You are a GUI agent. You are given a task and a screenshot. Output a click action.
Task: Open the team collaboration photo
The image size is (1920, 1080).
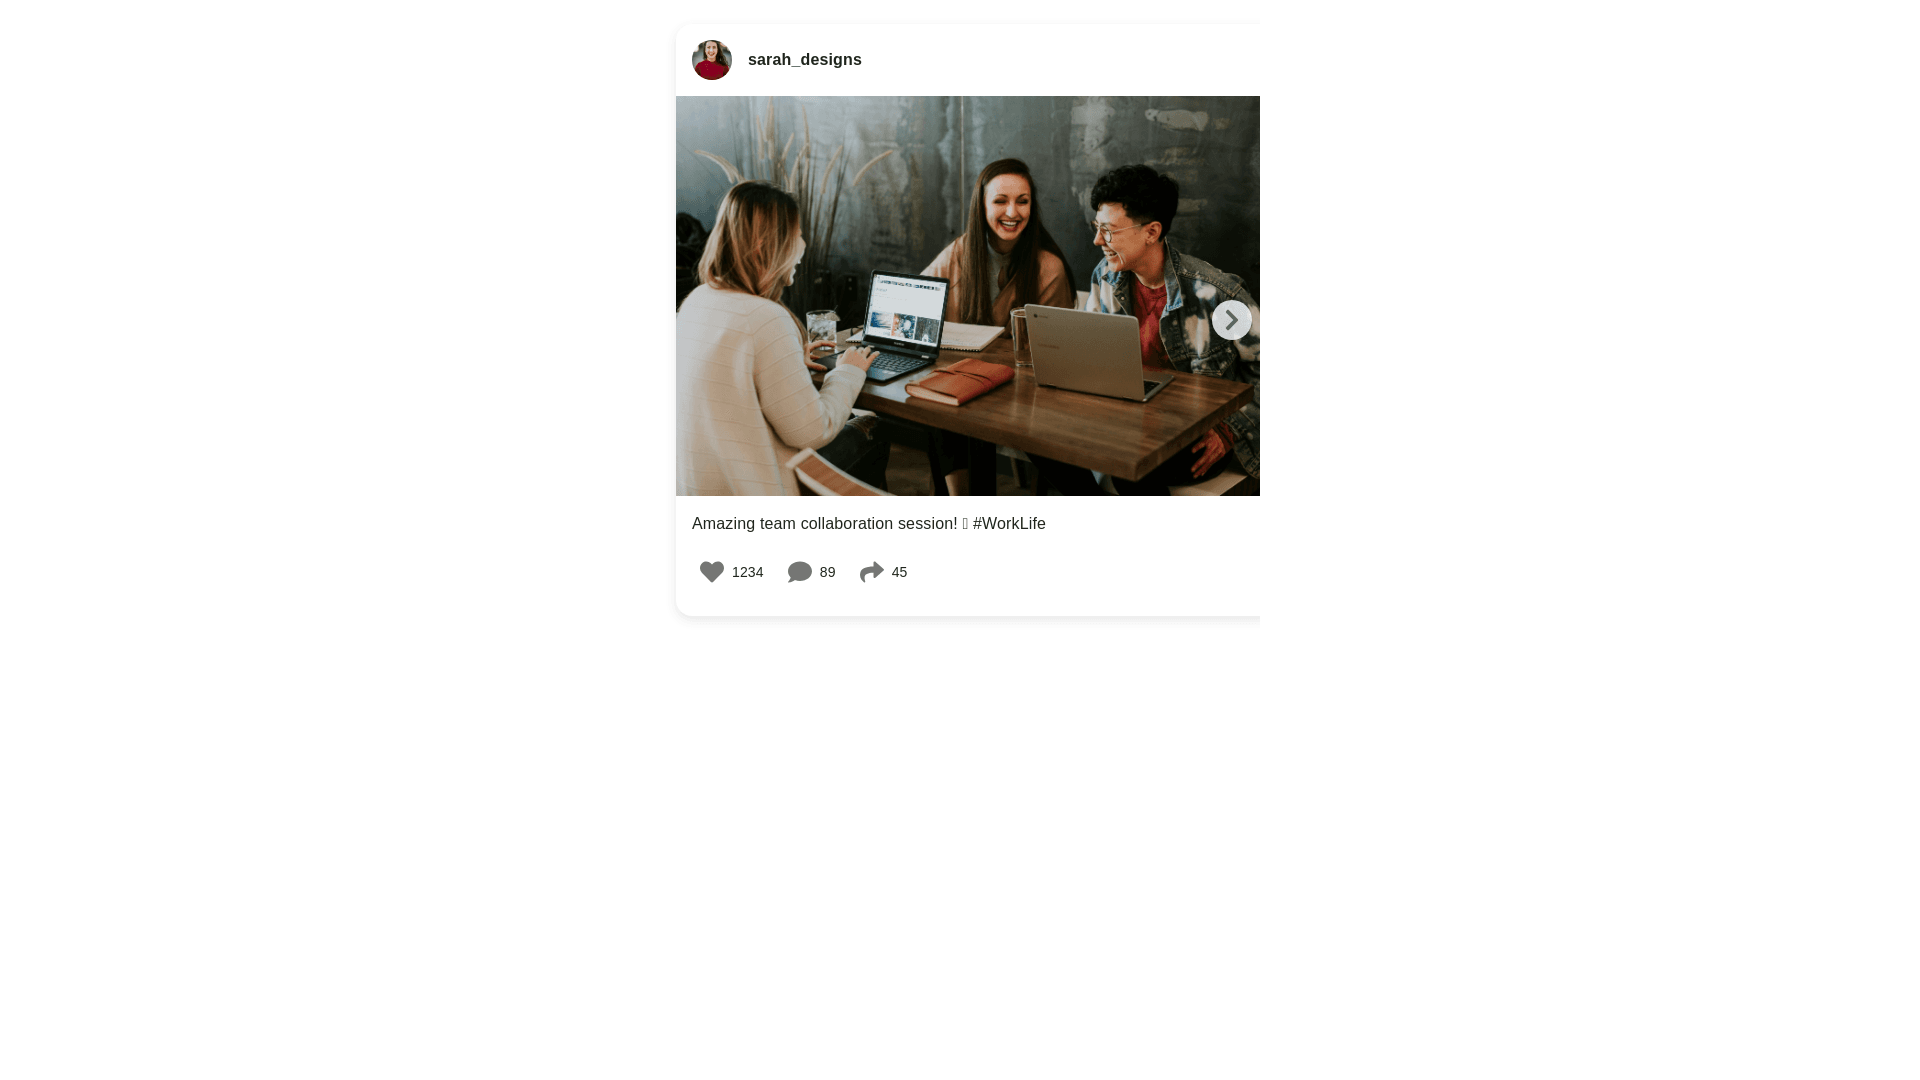tap(968, 296)
